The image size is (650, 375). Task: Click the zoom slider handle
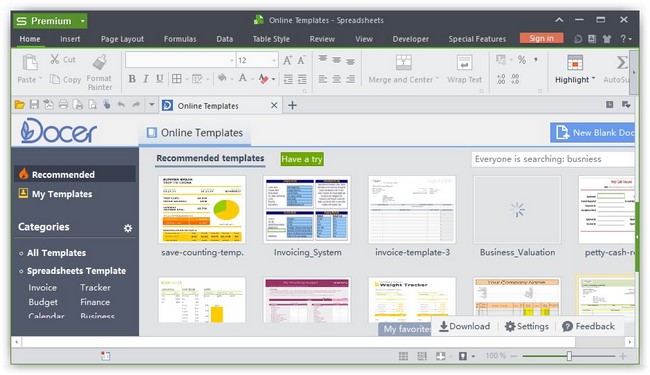point(569,356)
